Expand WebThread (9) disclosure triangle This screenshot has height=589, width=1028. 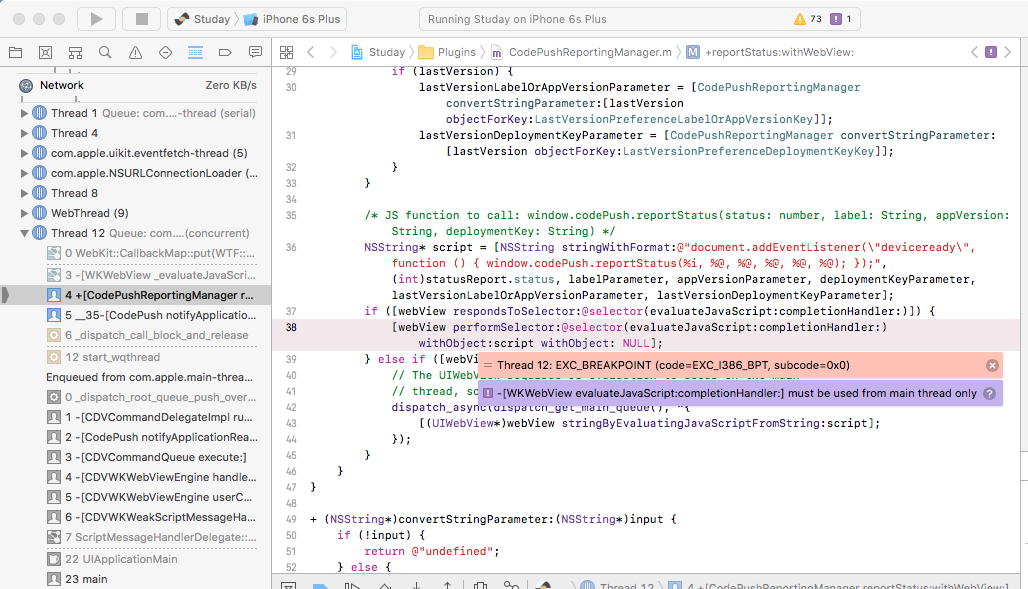[x=24, y=213]
